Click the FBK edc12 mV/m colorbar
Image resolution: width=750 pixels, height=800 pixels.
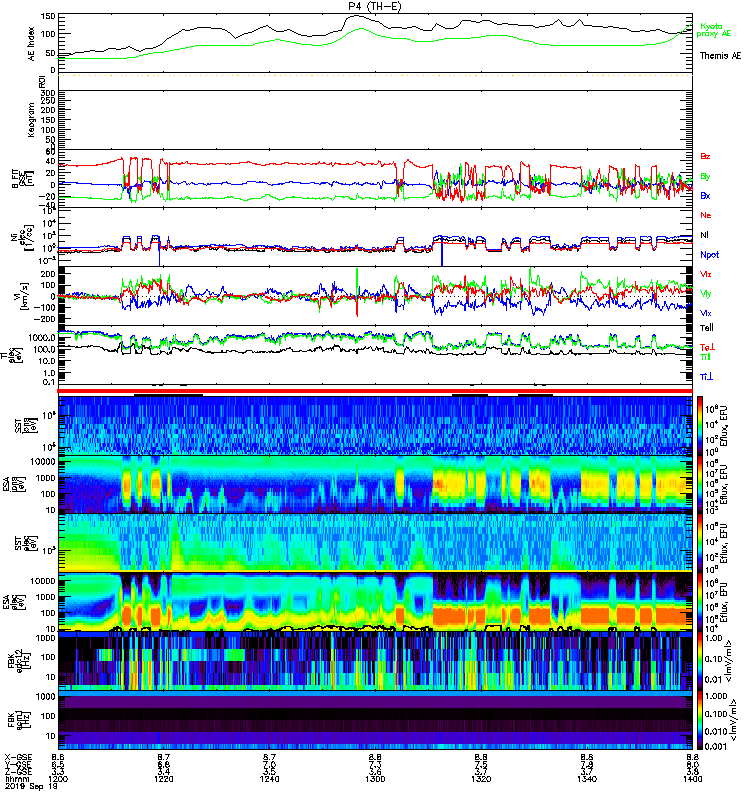pos(700,661)
